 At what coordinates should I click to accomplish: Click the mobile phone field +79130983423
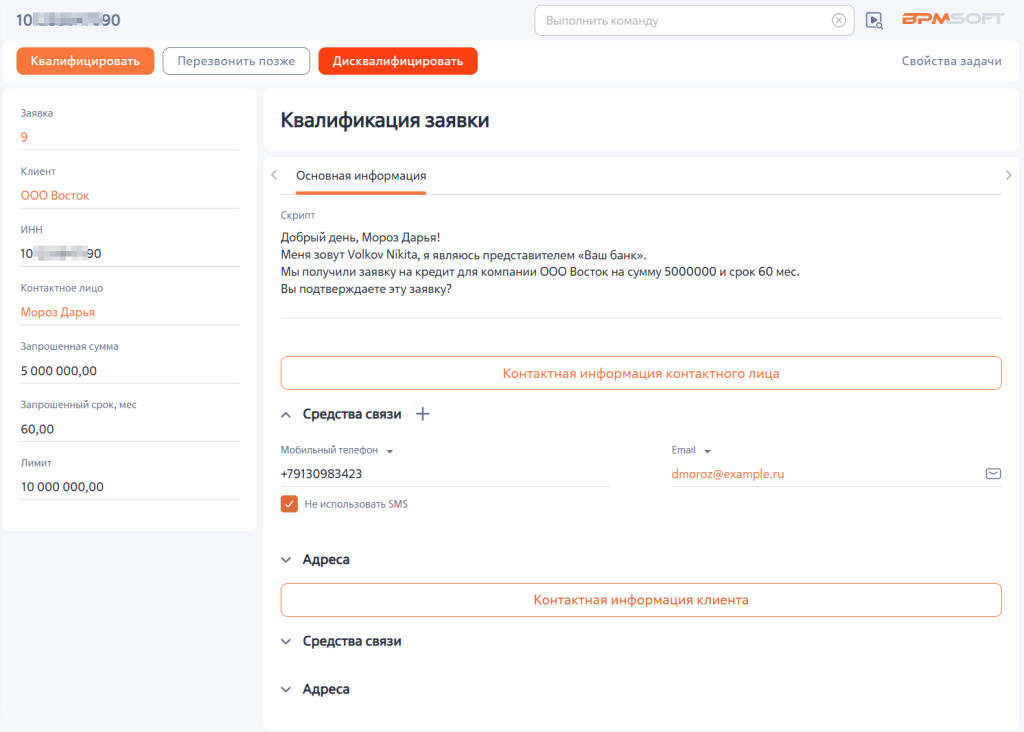(445, 474)
